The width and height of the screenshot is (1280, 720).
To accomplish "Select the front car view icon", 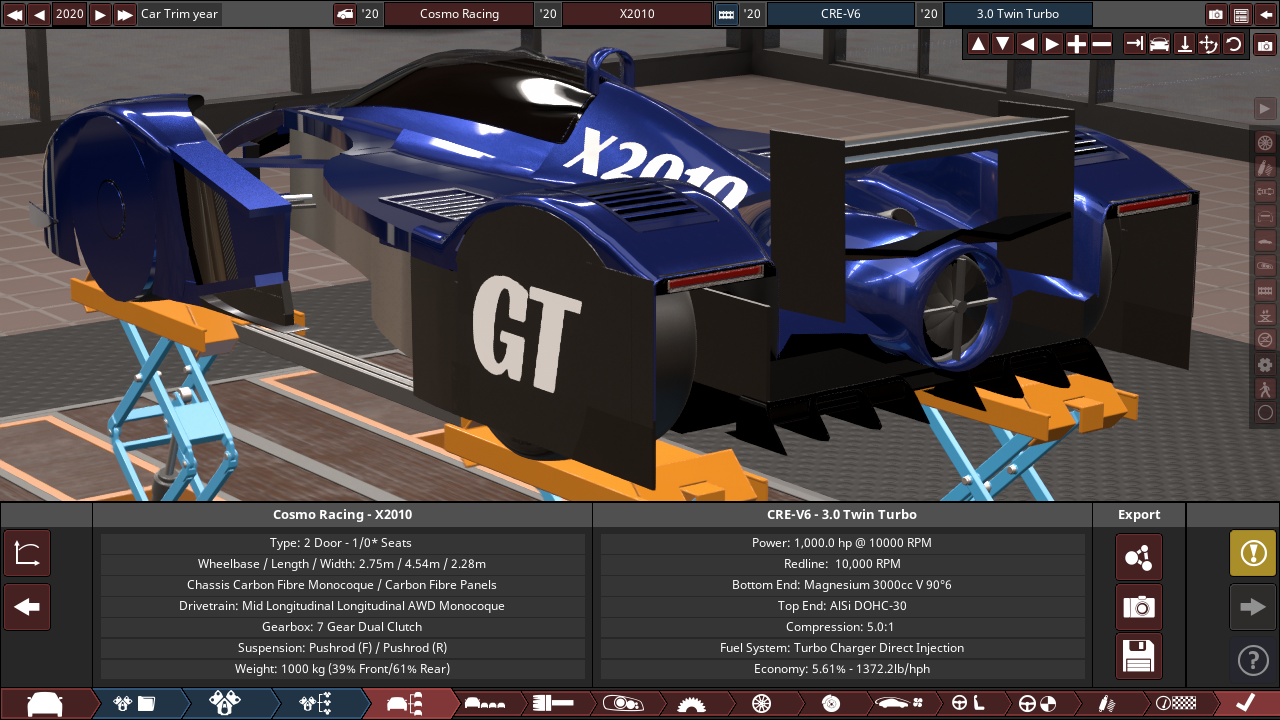I will pyautogui.click(x=1160, y=44).
